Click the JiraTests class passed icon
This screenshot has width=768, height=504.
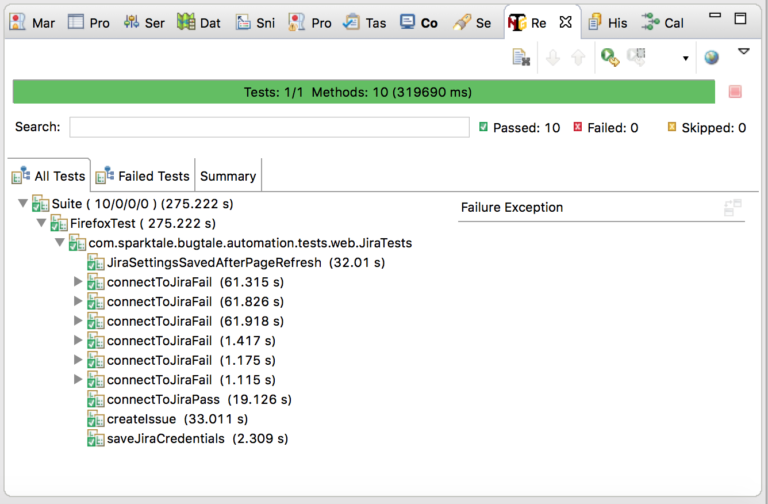tap(77, 243)
